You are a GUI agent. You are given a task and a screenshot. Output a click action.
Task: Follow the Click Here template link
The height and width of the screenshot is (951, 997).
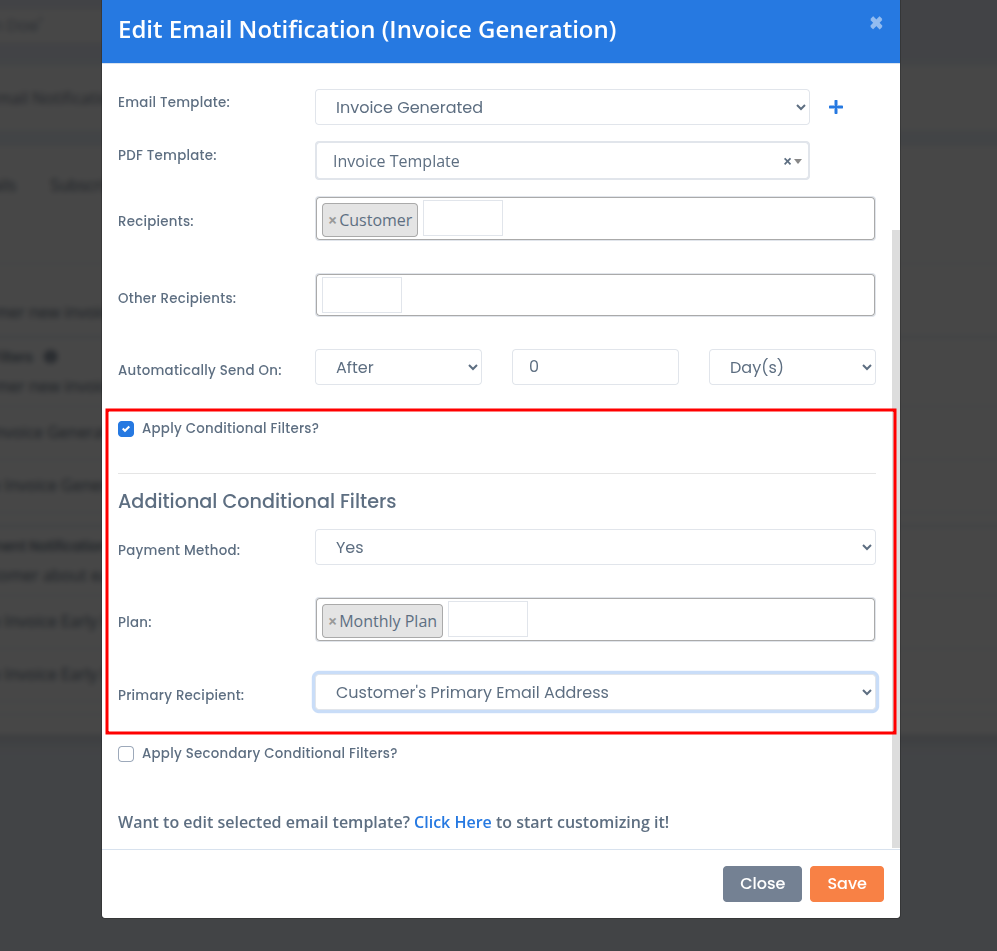452,822
